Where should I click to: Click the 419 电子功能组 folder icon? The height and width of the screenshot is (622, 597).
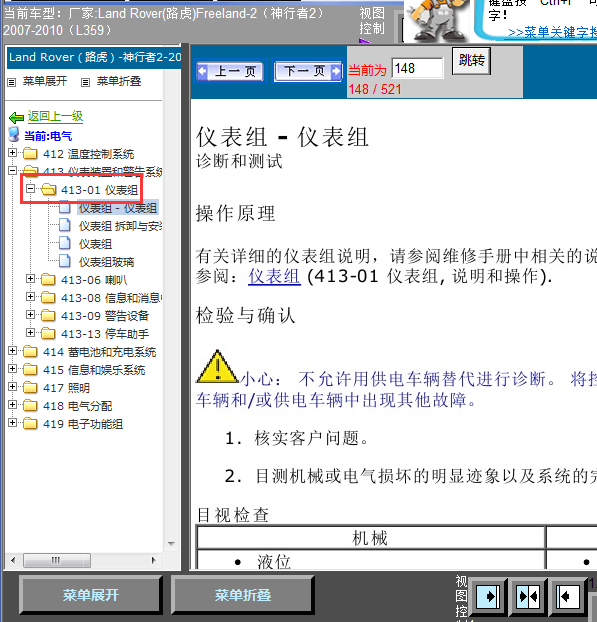click(30, 424)
